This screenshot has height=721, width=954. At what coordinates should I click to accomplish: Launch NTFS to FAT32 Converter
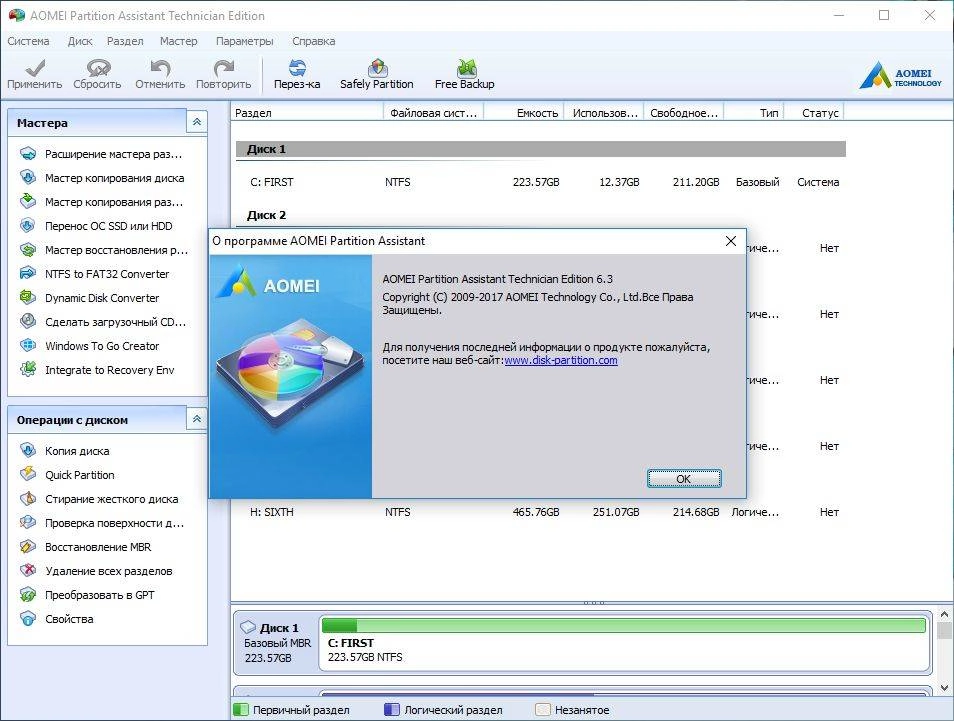(x=94, y=274)
